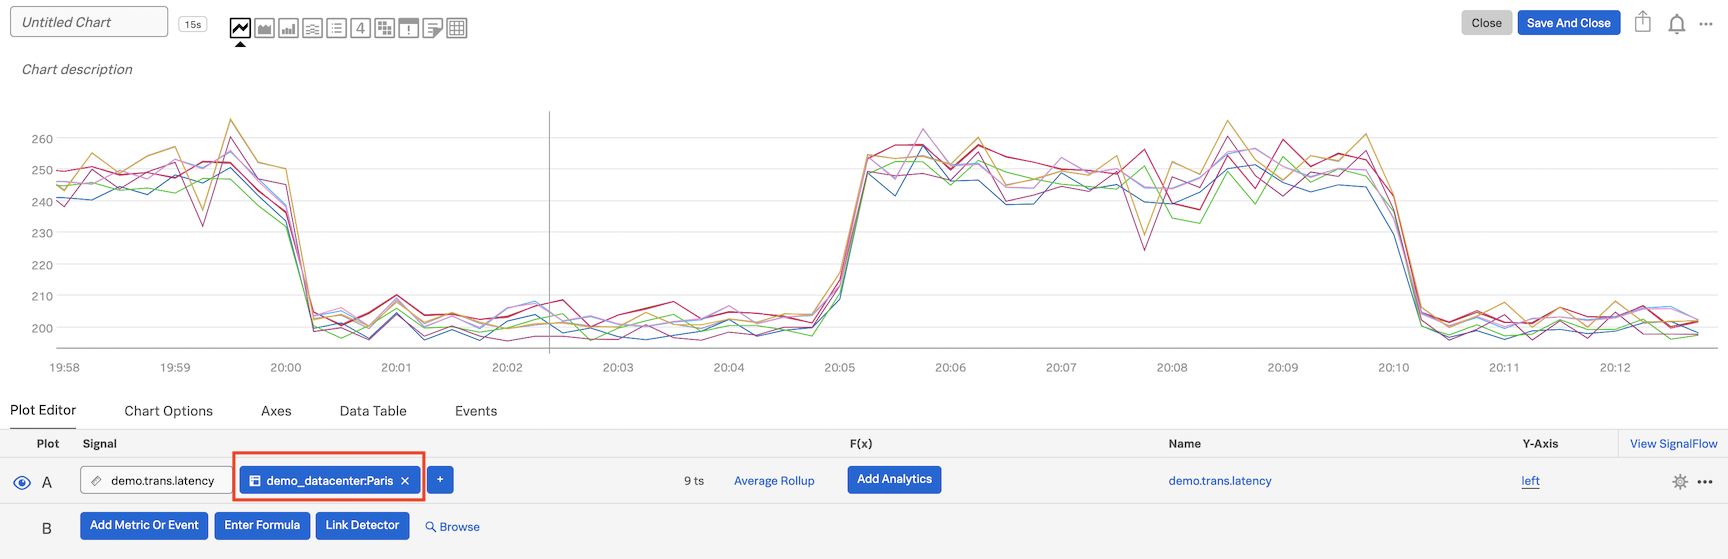Open the View SignalFlow link
Viewport: 1728px width, 559px height.
coord(1673,444)
